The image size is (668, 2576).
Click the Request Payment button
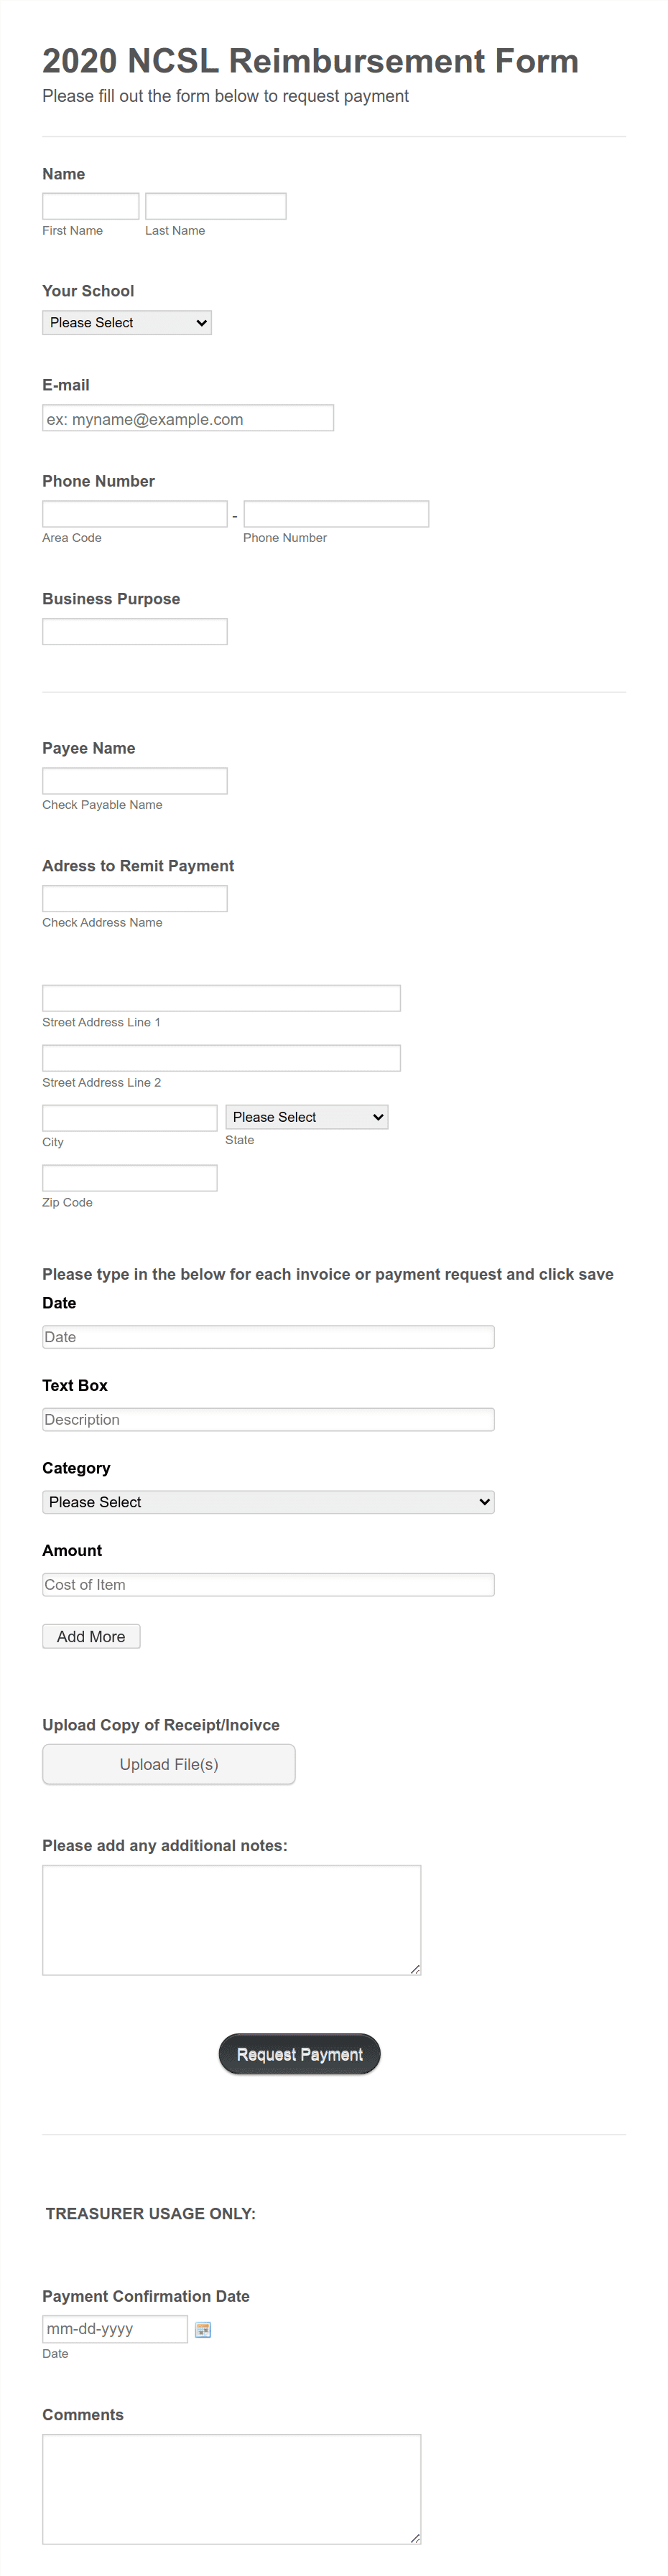click(299, 2053)
